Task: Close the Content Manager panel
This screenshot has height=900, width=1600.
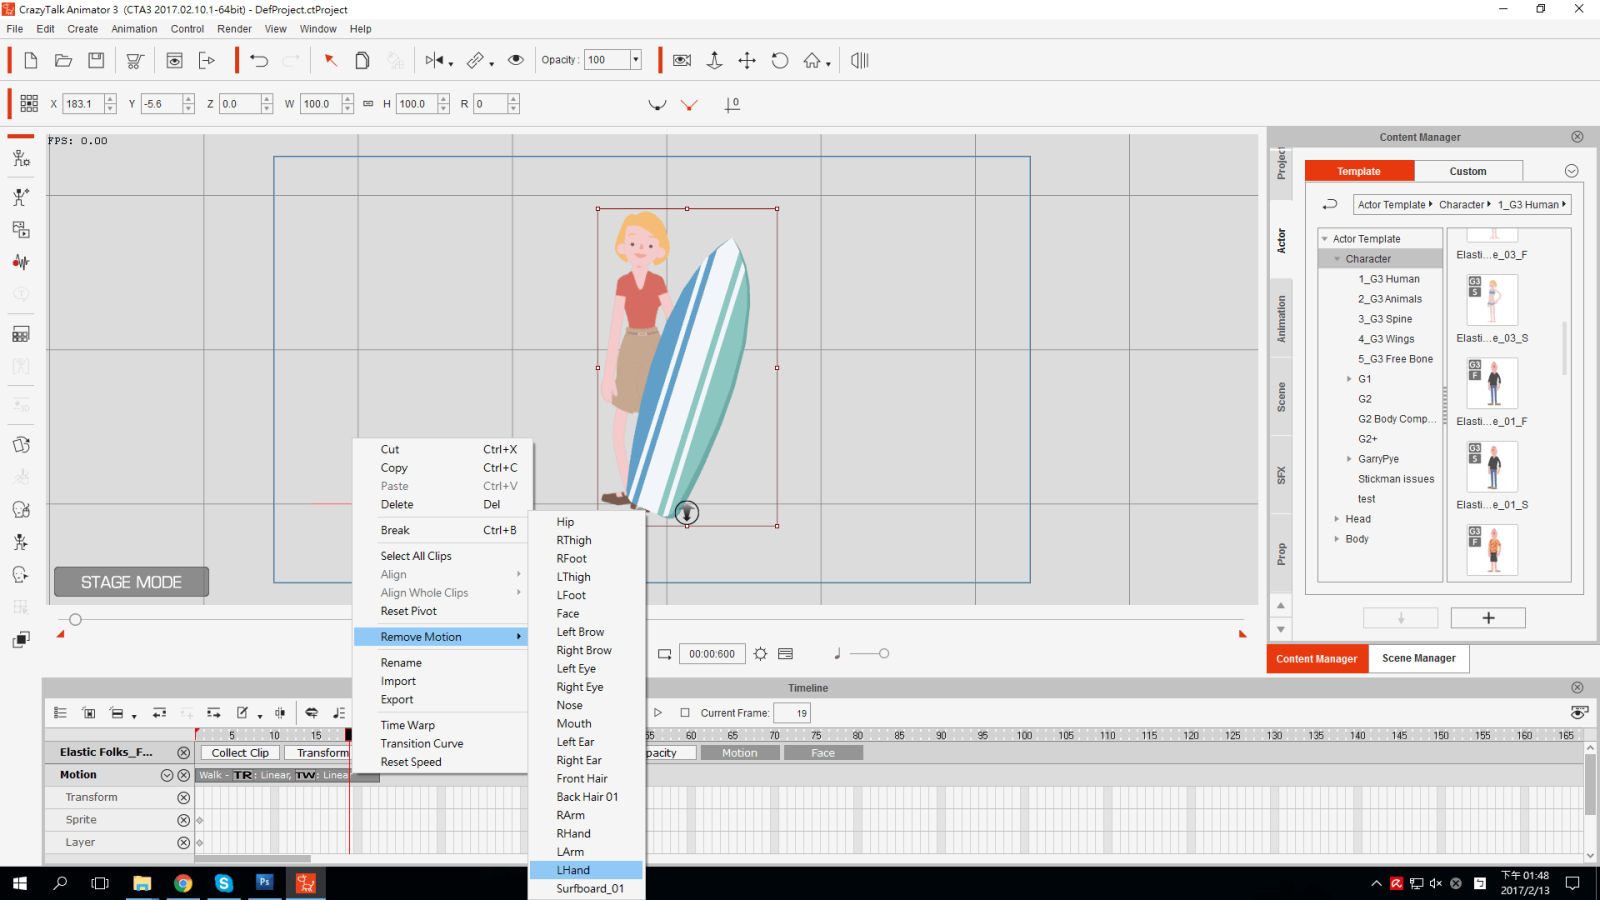Action: (1577, 137)
